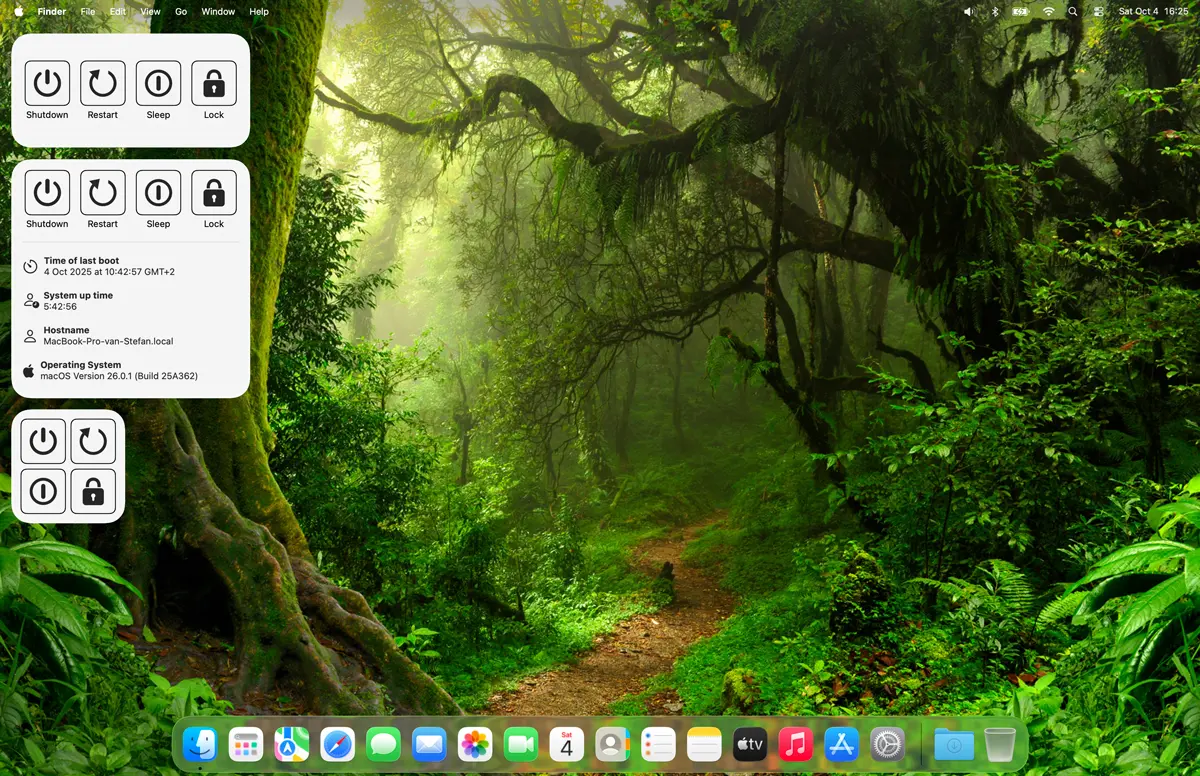The height and width of the screenshot is (776, 1200).
Task: Open the Music app in the Dock
Action: tap(795, 744)
